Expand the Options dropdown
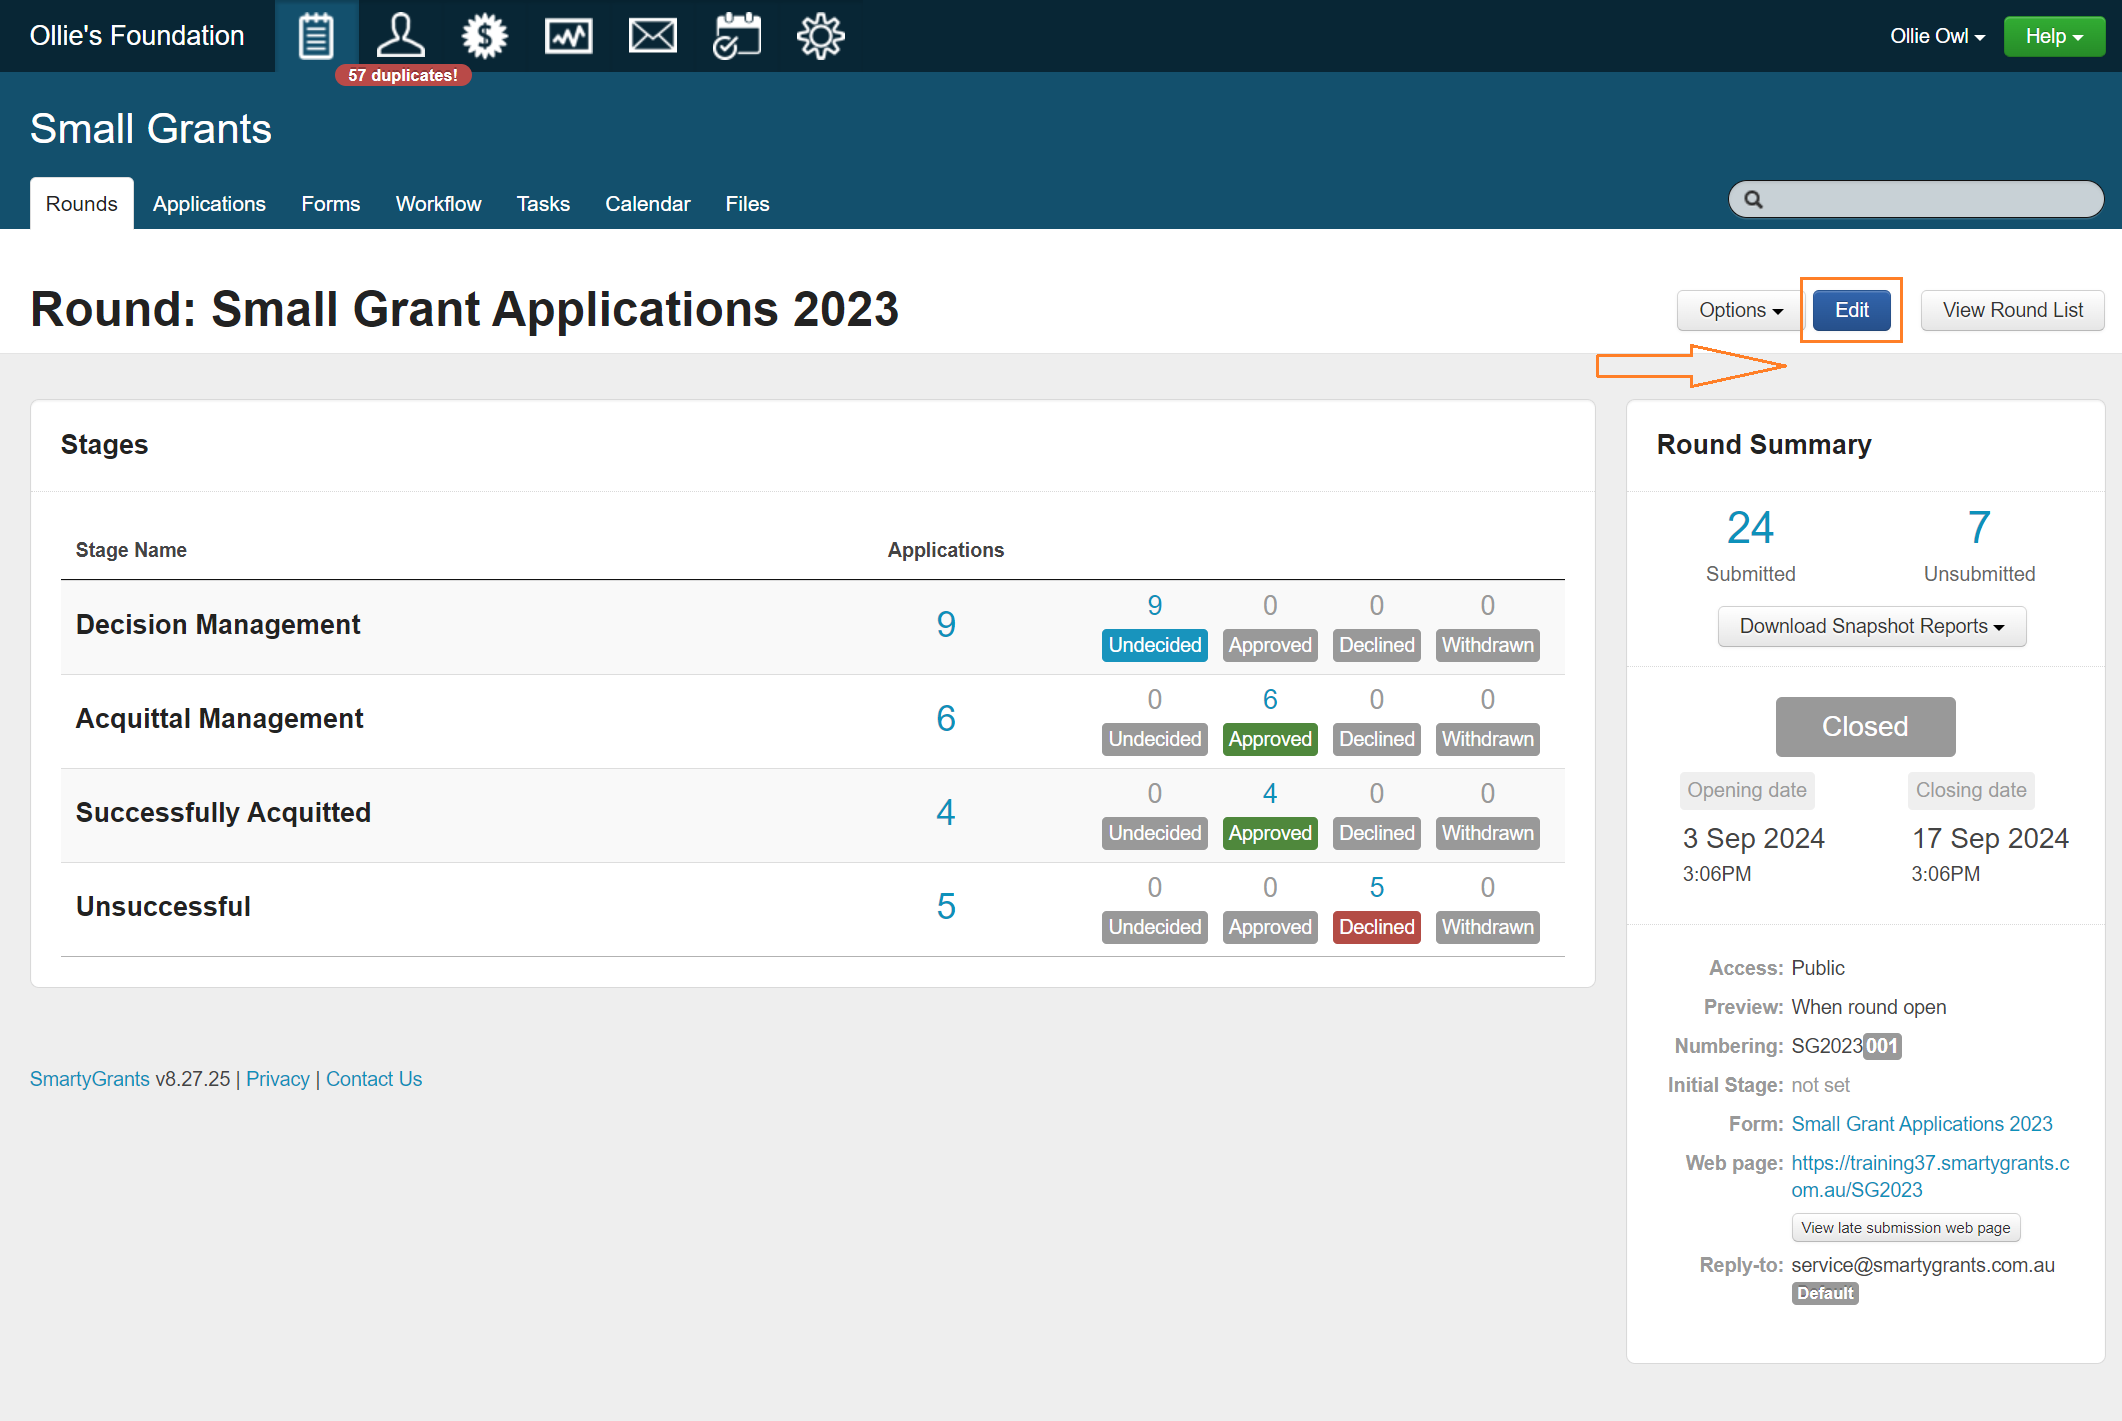2122x1421 pixels. pyautogui.click(x=1740, y=310)
